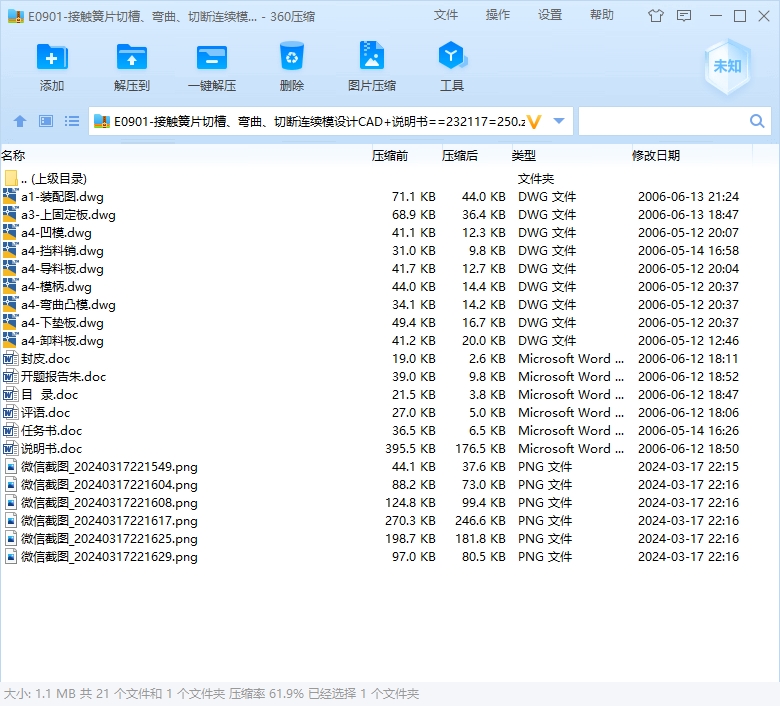This screenshot has height=706, width=780.
Task: Open the 工具 (Tools) icon
Action: (452, 55)
